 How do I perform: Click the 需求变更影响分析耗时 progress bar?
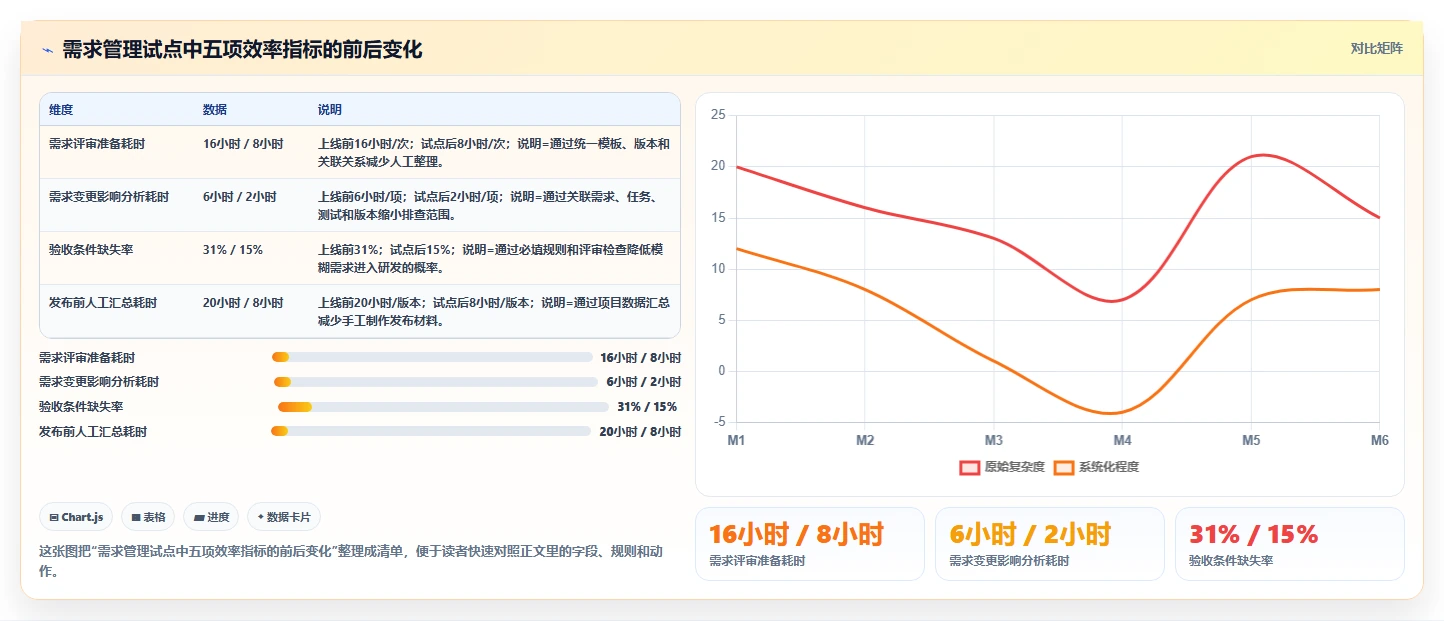click(435, 382)
